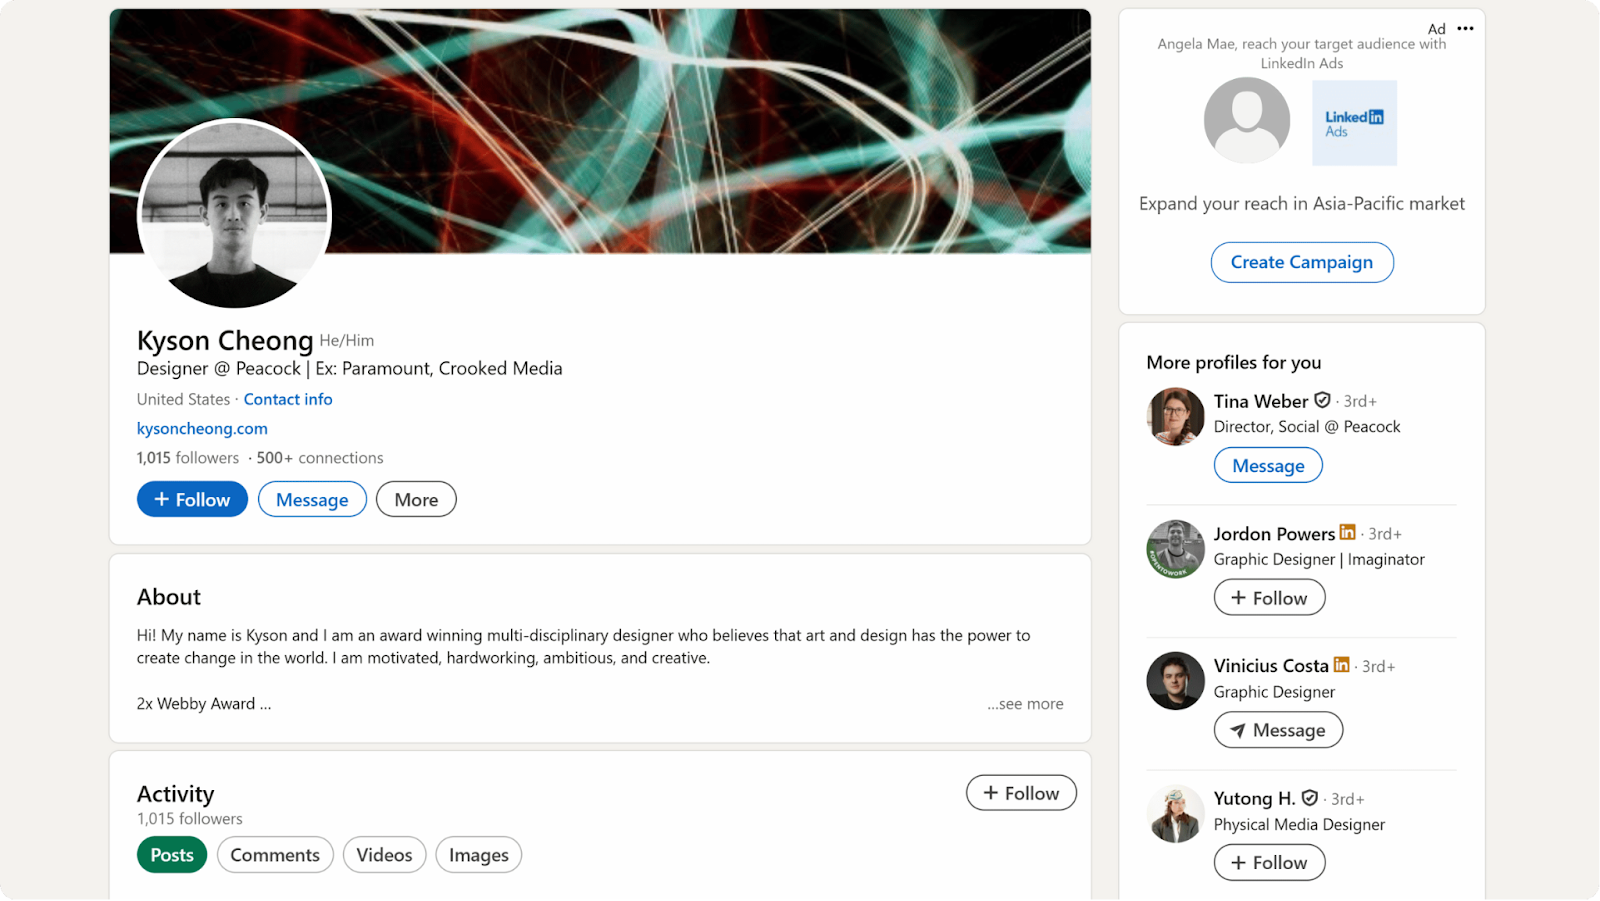Follow Kyson Cheong with the blue button
The height and width of the screenshot is (901, 1600).
(192, 500)
